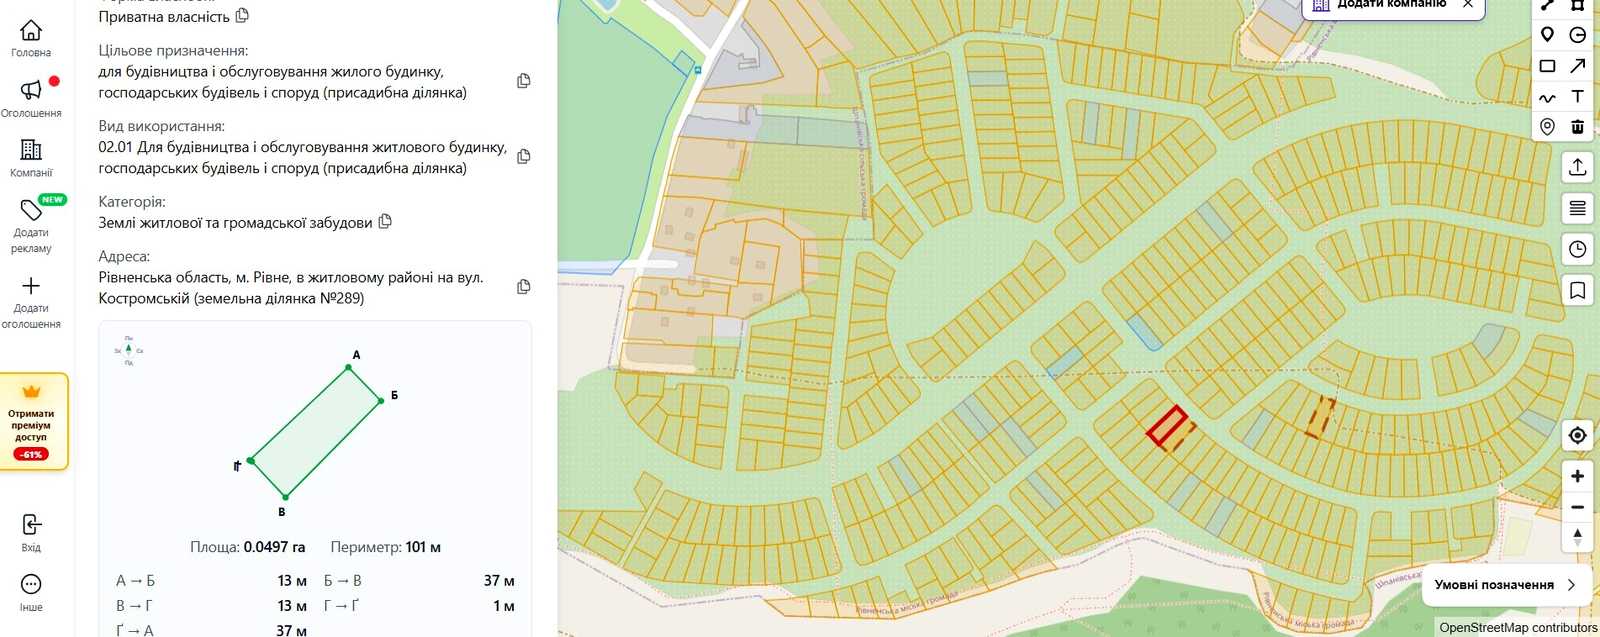Open Додати рекламу with NEW badge
Image resolution: width=1600 pixels, height=637 pixels.
tap(31, 225)
